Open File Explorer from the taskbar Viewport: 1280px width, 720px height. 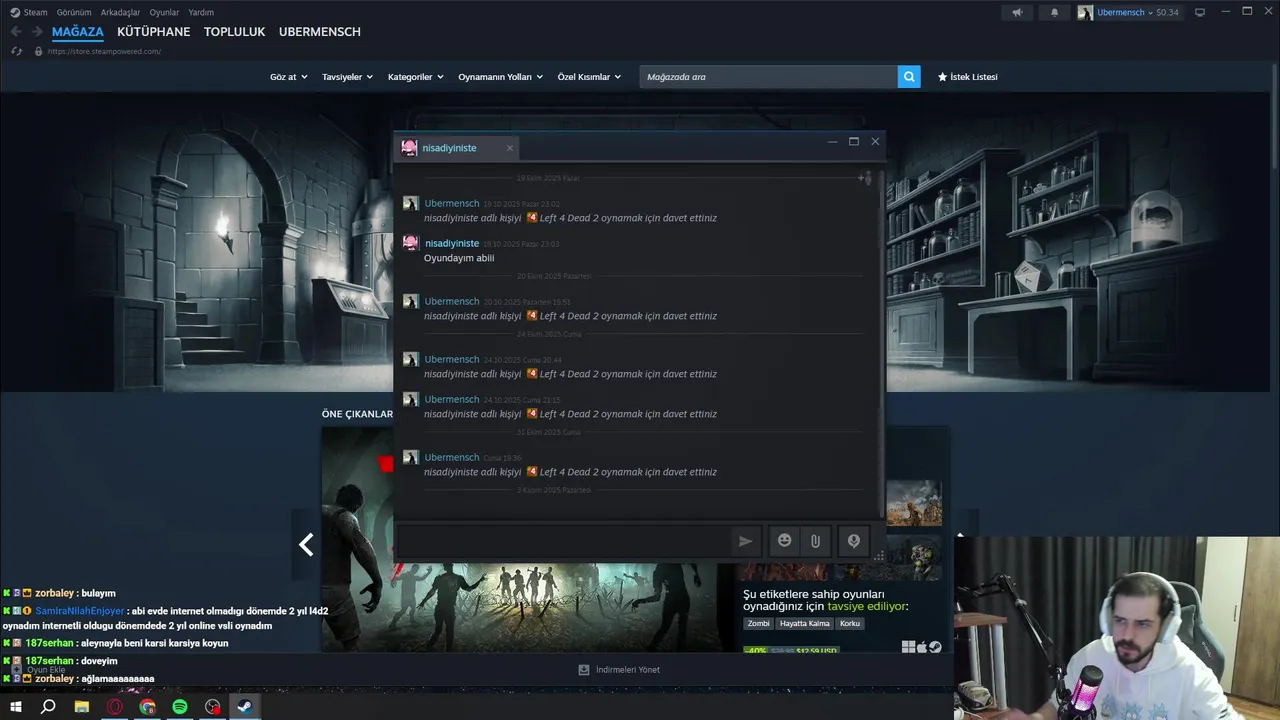click(82, 707)
